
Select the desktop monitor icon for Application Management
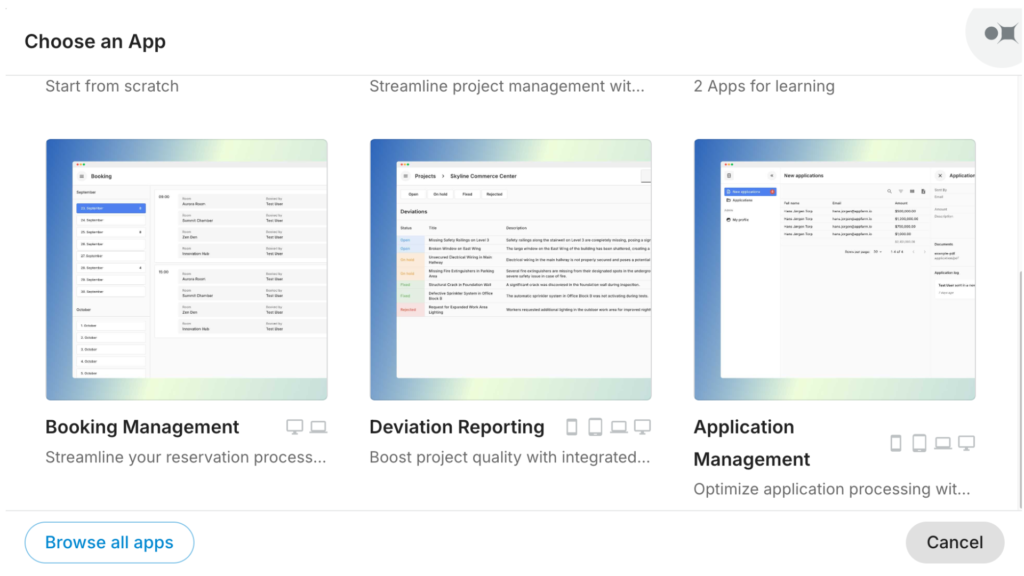tap(965, 441)
